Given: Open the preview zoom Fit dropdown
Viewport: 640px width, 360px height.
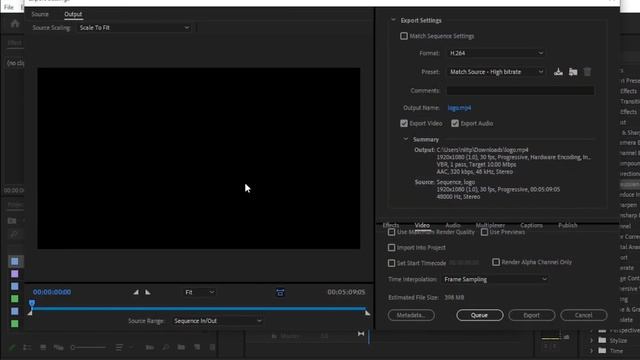Looking at the screenshot, I should (199, 292).
